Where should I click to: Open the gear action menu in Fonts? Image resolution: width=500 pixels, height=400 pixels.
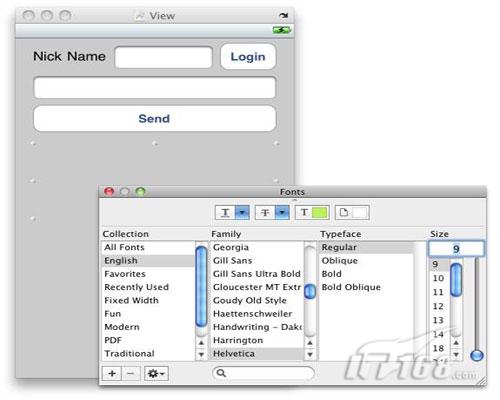click(x=156, y=373)
